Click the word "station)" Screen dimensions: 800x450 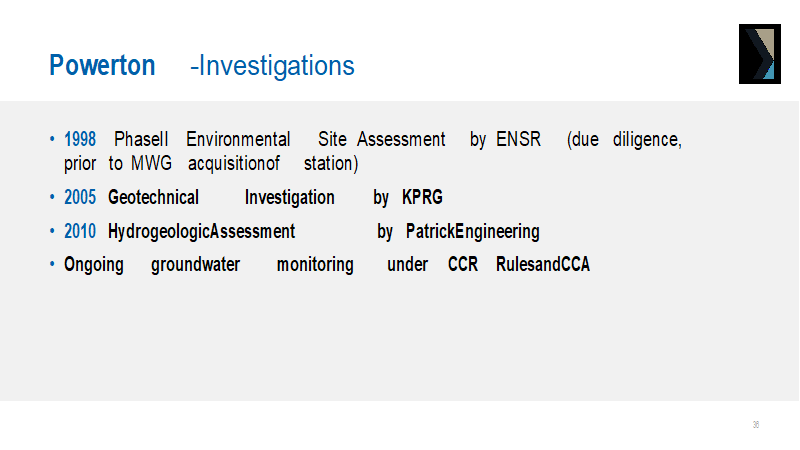(330, 163)
